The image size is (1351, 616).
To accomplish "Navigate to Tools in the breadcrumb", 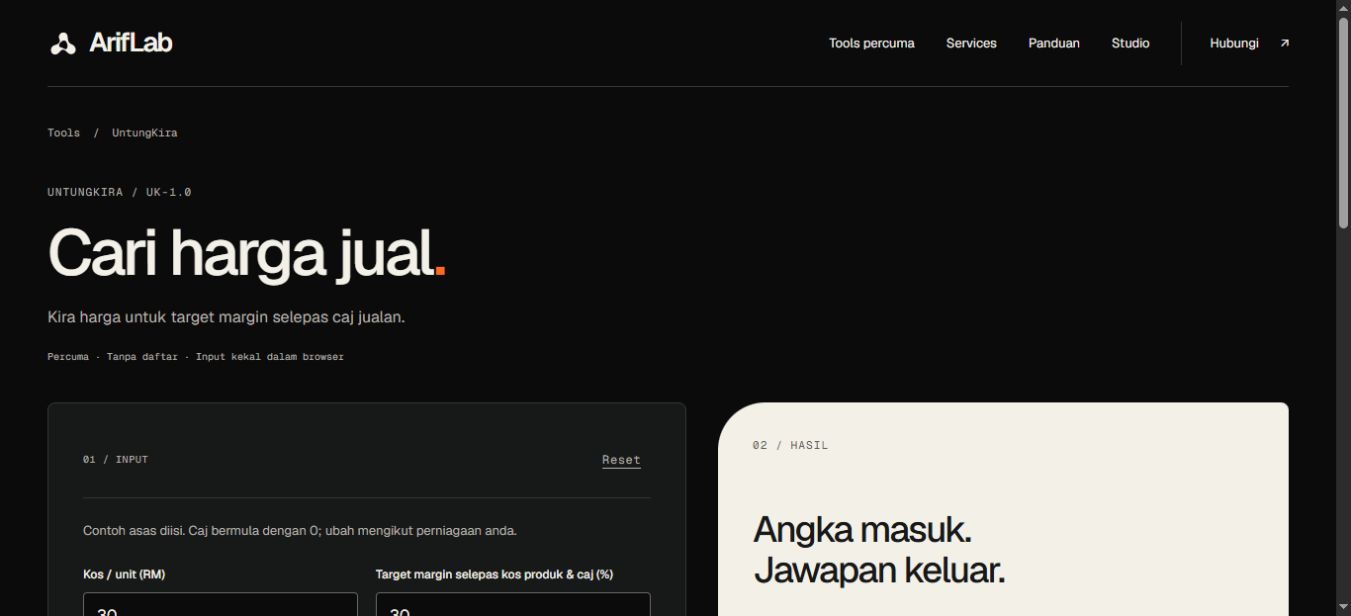I will tap(63, 133).
